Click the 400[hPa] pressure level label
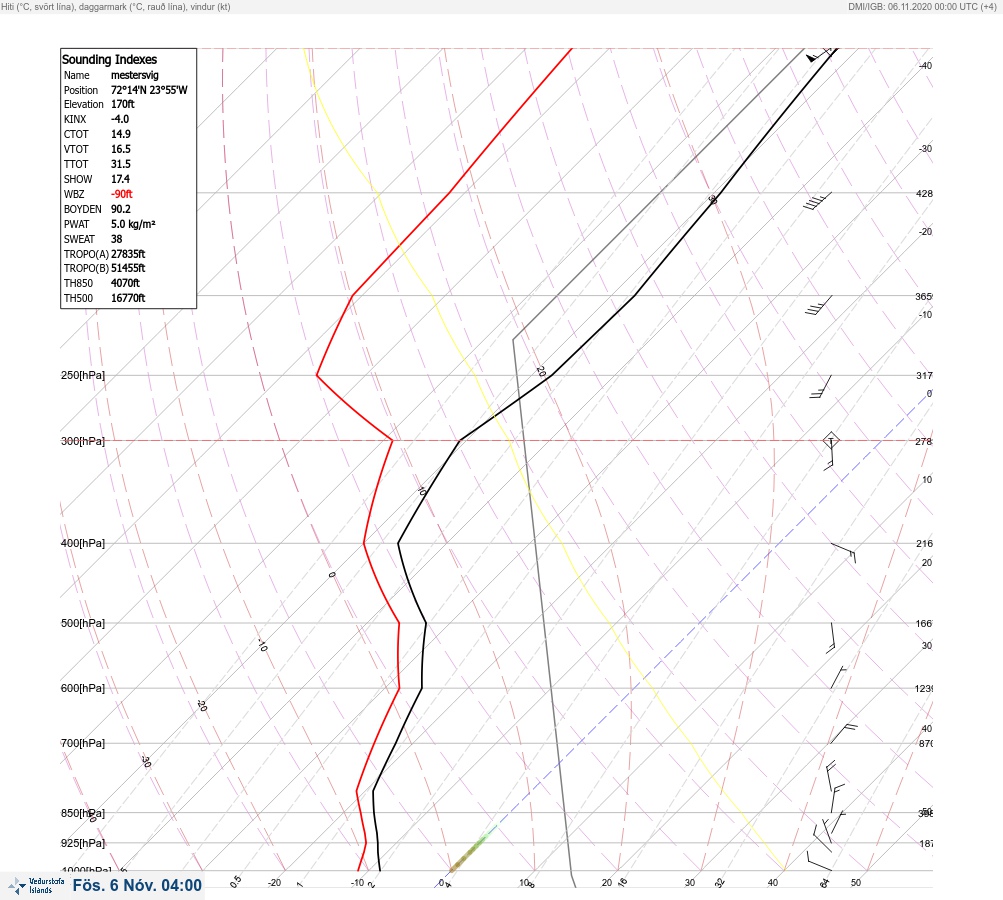Viewport: 1003px width, 900px height. click(x=83, y=543)
